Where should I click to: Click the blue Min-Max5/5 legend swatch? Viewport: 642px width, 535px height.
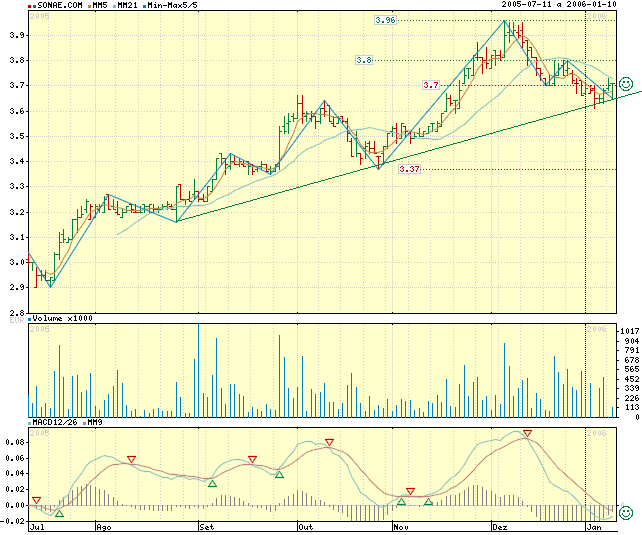(145, 6)
